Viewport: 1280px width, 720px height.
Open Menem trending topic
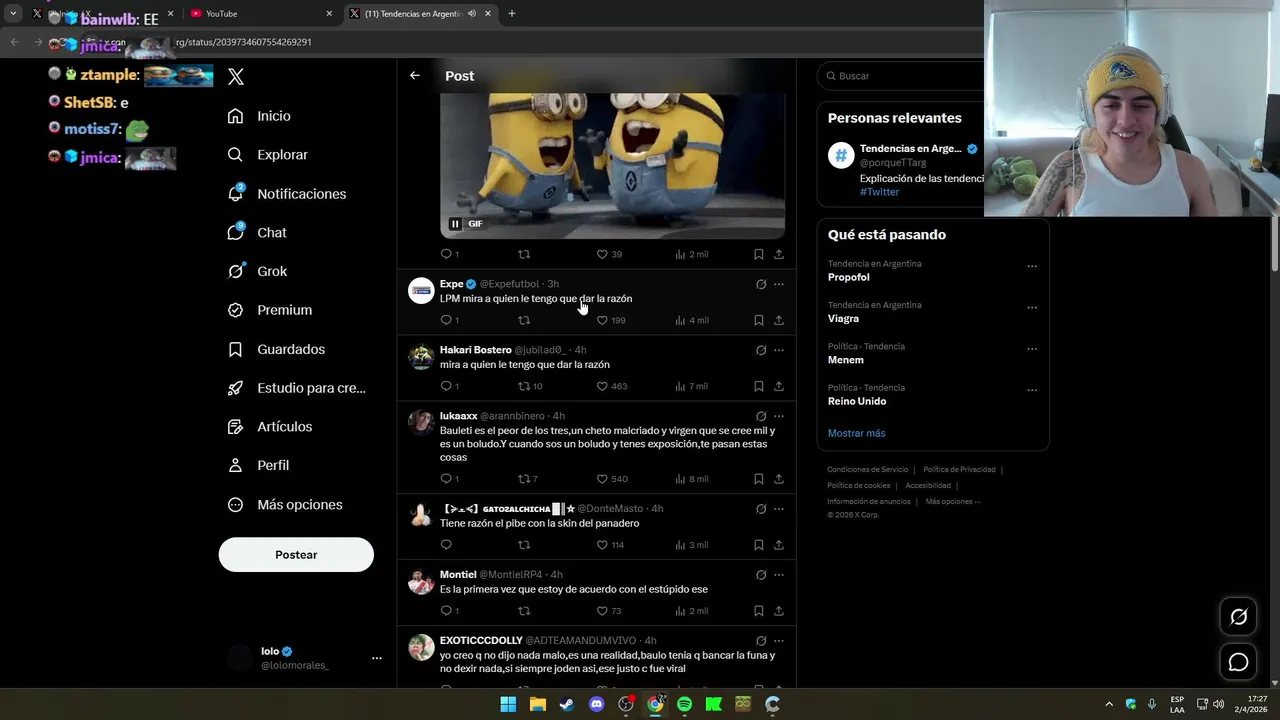(x=846, y=360)
